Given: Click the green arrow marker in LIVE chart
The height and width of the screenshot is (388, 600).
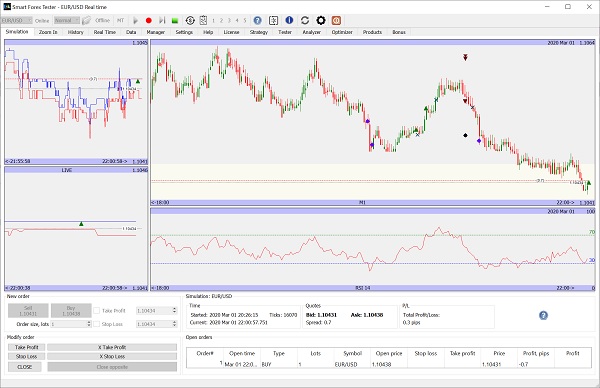Looking at the screenshot, I should point(81,223).
